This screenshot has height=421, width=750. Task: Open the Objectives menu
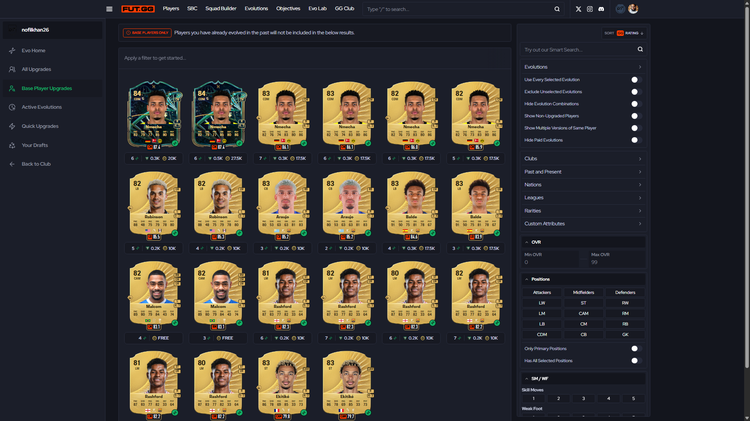pos(288,9)
